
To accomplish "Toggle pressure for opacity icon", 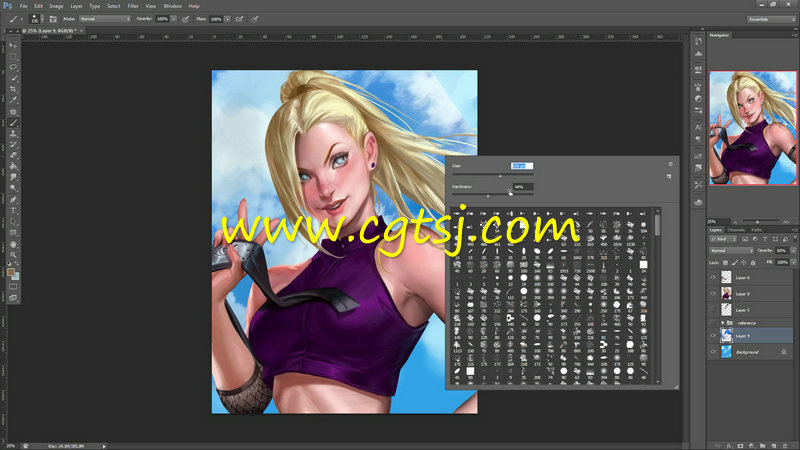I will click(186, 19).
